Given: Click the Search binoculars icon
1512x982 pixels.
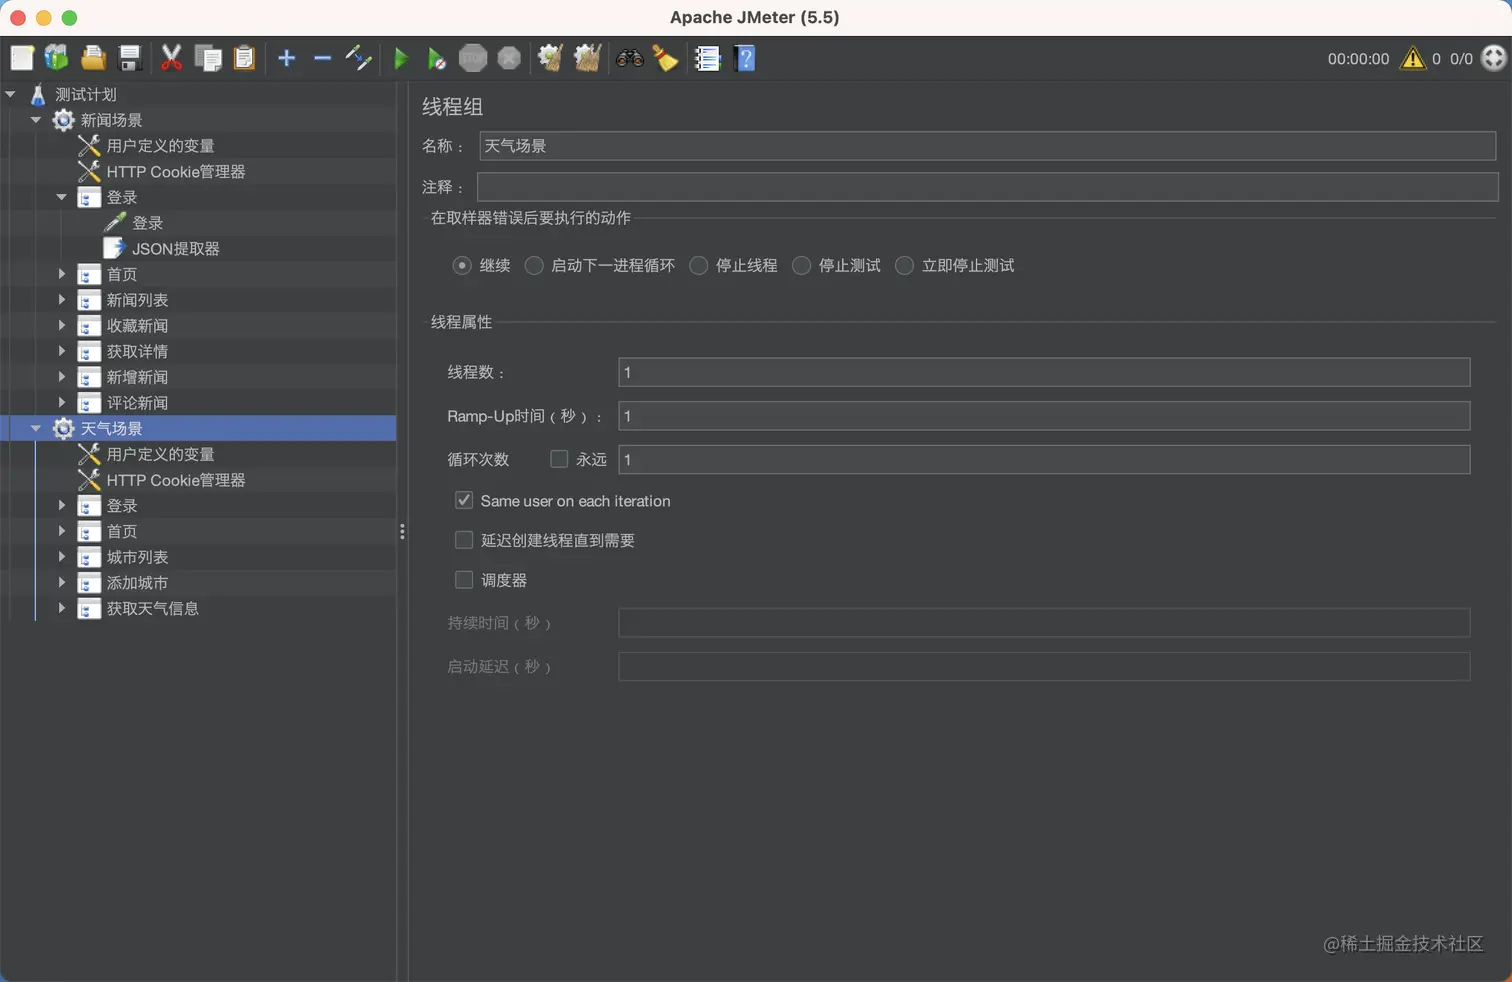Looking at the screenshot, I should click(629, 58).
